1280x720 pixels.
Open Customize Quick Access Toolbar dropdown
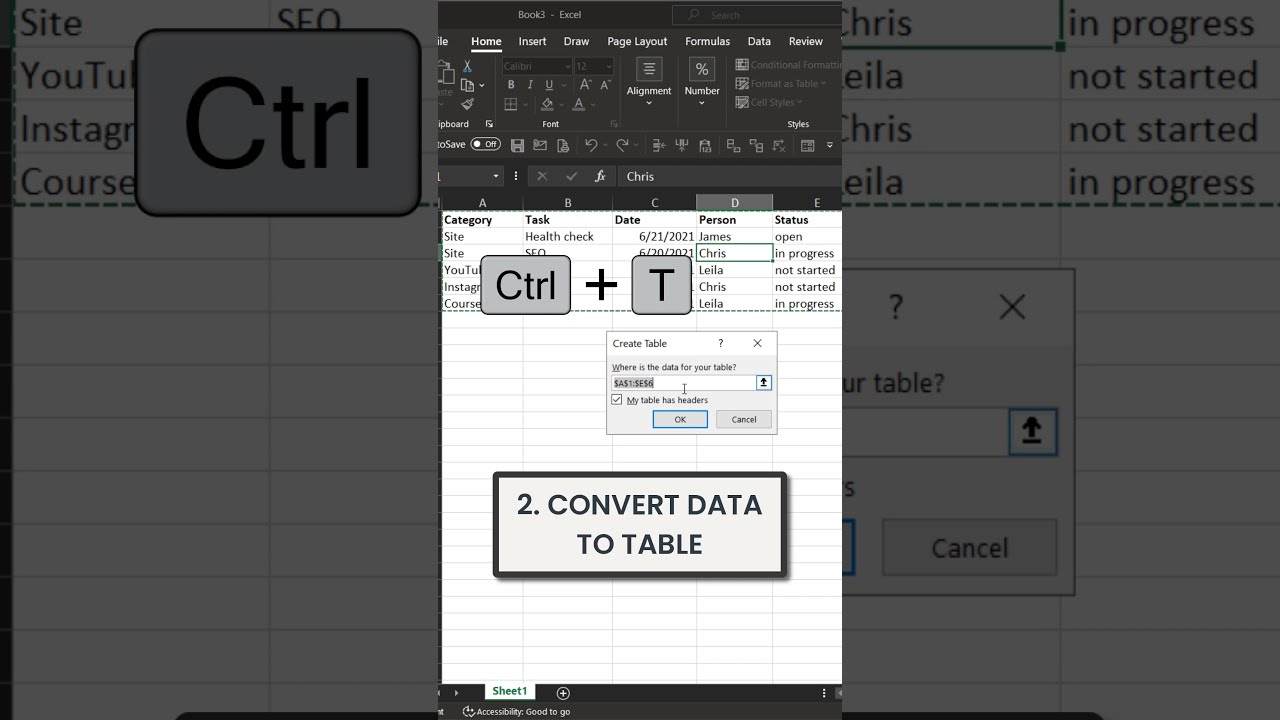[x=829, y=146]
